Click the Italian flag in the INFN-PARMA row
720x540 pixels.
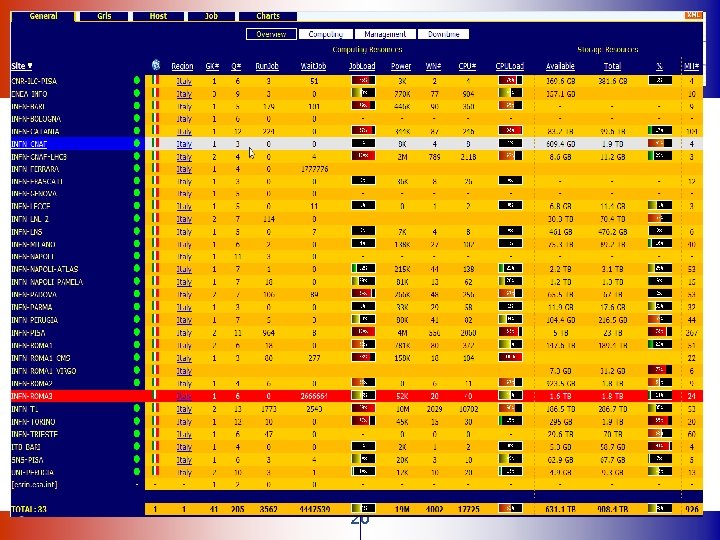[x=155, y=306]
